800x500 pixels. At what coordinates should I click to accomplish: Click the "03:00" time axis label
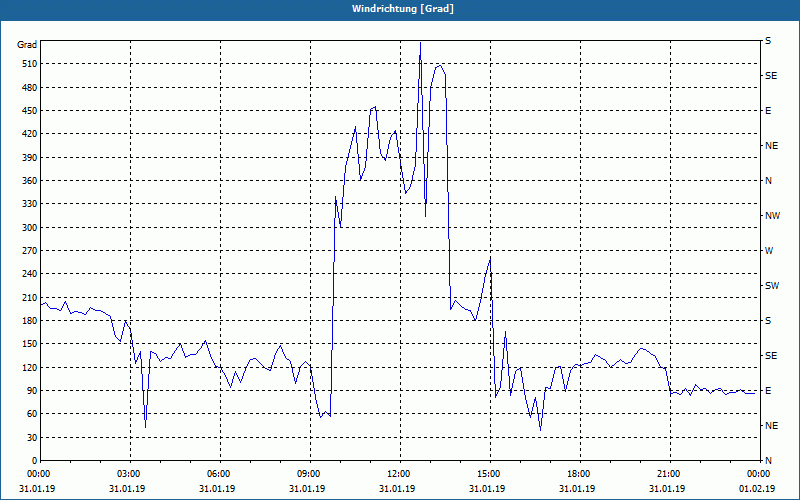point(131,474)
